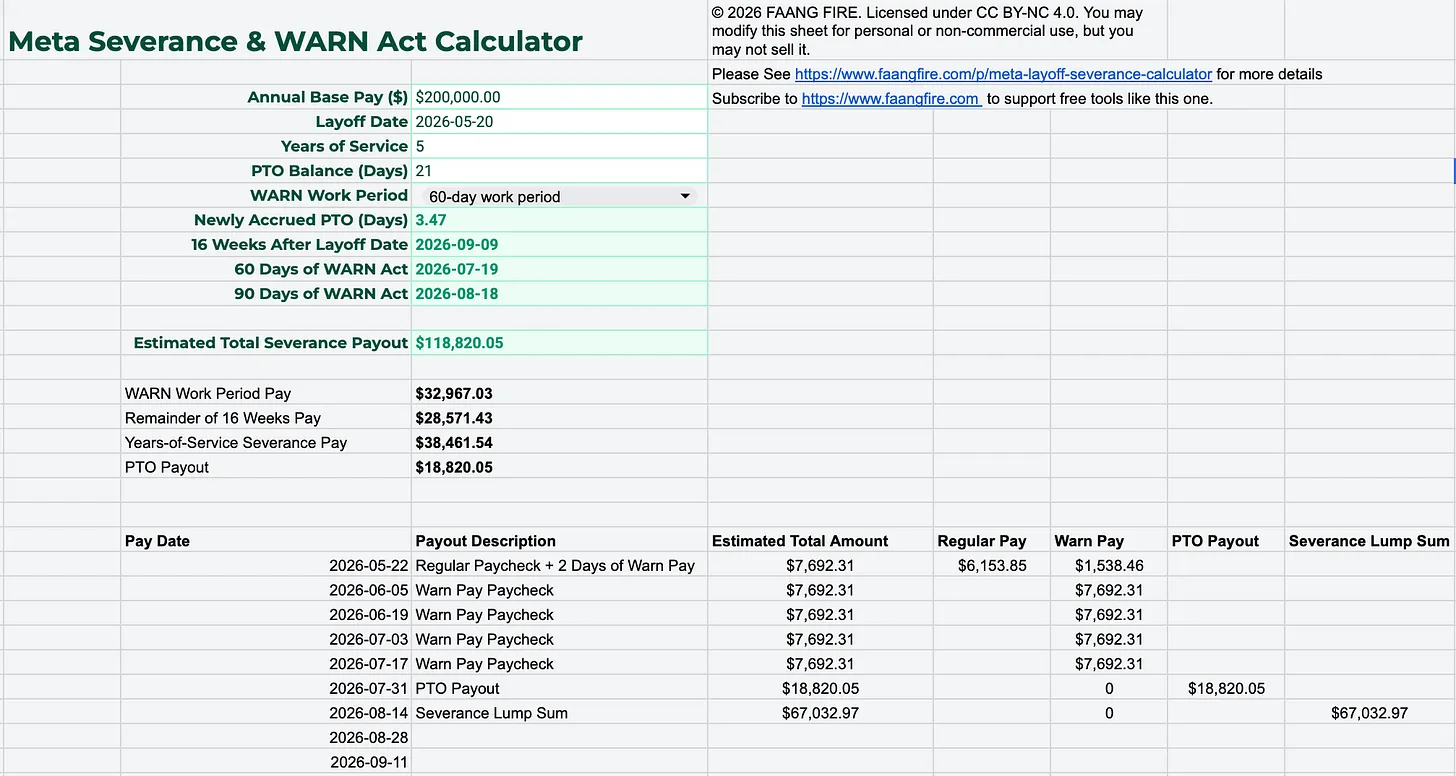
Task: Click the pay date 2026-08-14
Action: coord(369,713)
